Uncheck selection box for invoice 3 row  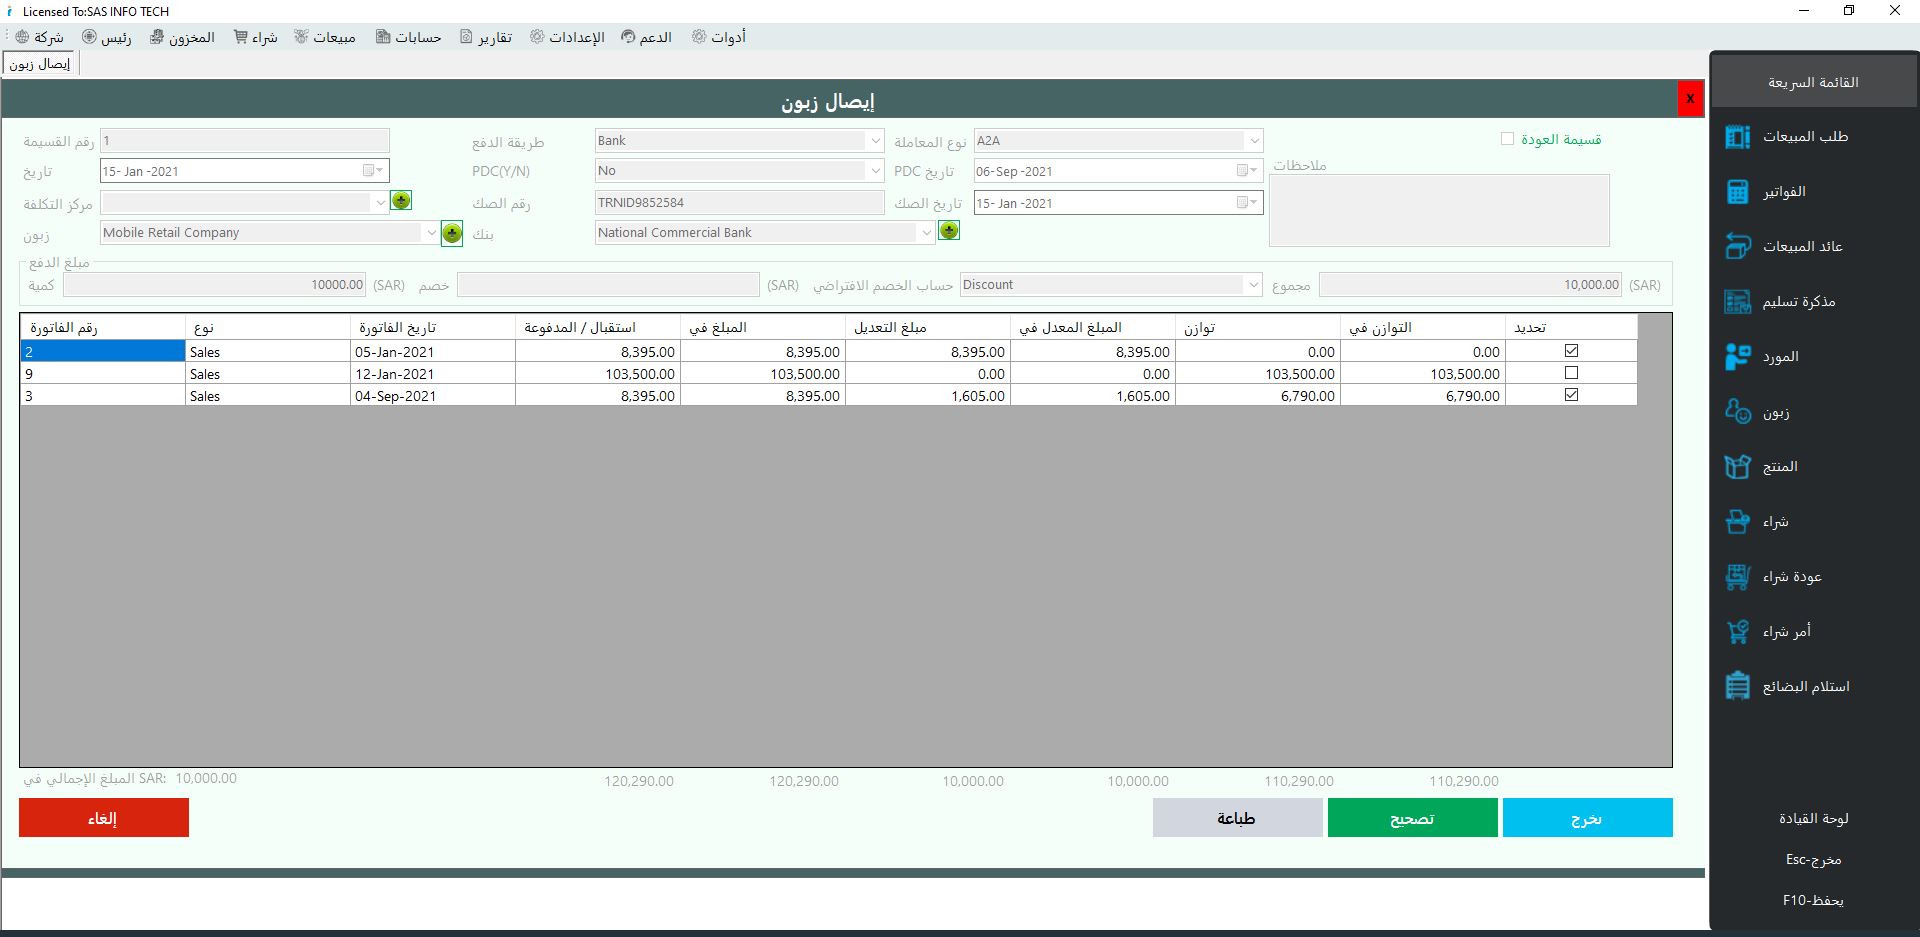[1571, 395]
